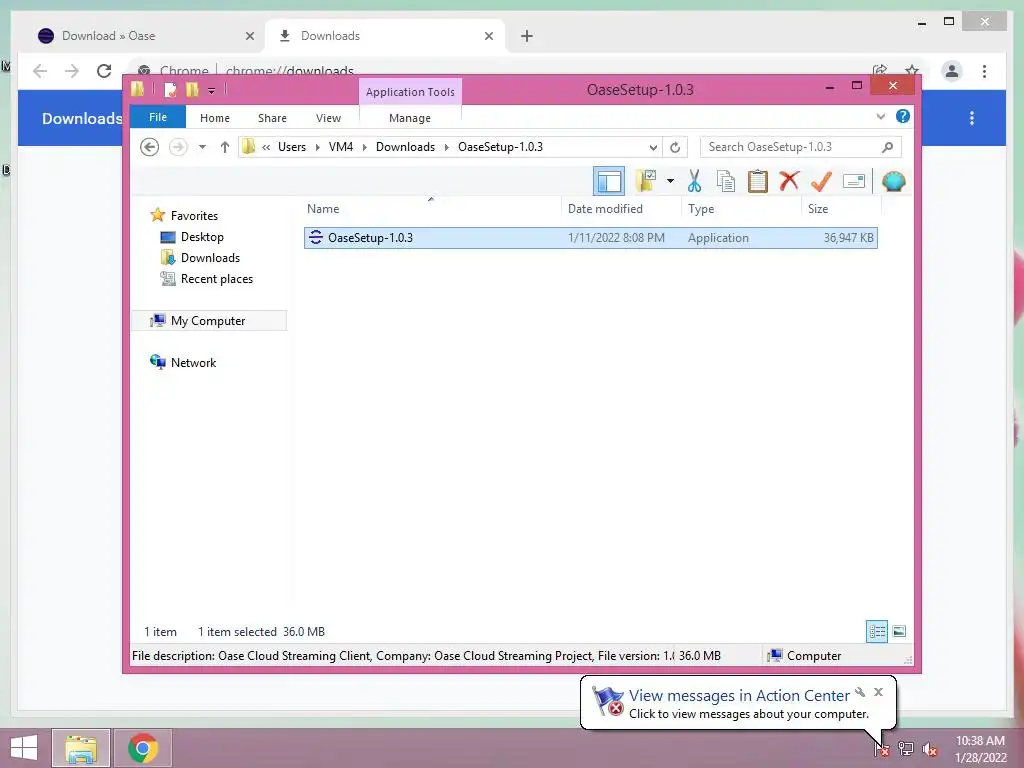The height and width of the screenshot is (768, 1024).
Task: Expand the folder options toolbar dropdown arrow
Action: click(670, 181)
